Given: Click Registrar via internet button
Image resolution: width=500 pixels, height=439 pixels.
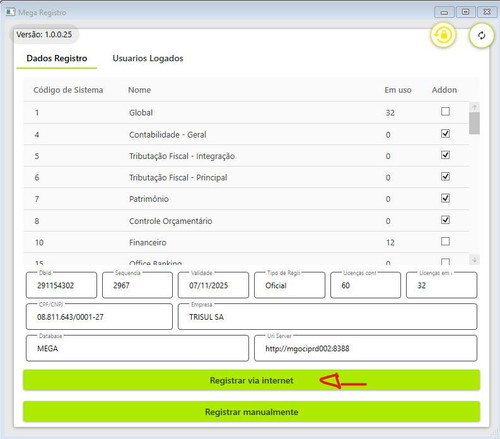Looking at the screenshot, I should pyautogui.click(x=251, y=380).
